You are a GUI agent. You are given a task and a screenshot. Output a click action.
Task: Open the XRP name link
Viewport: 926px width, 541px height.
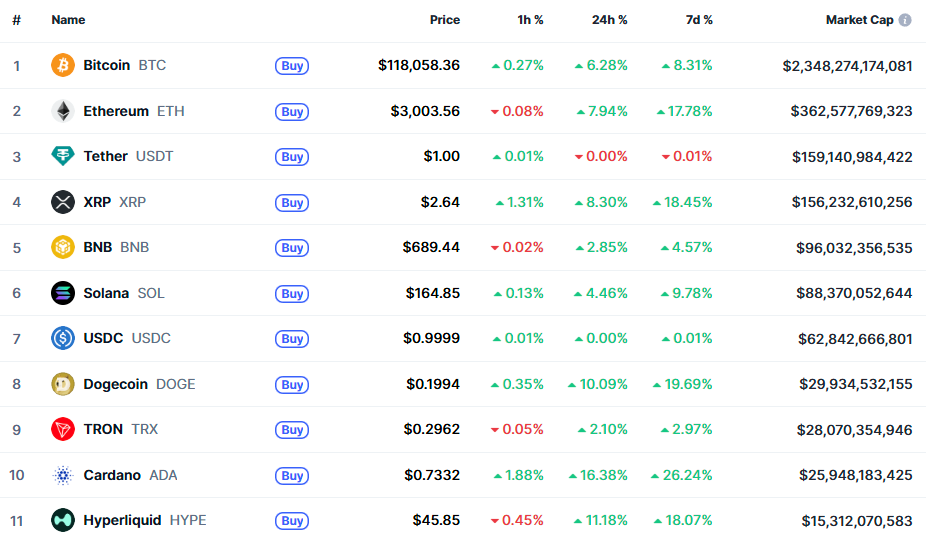(x=115, y=202)
